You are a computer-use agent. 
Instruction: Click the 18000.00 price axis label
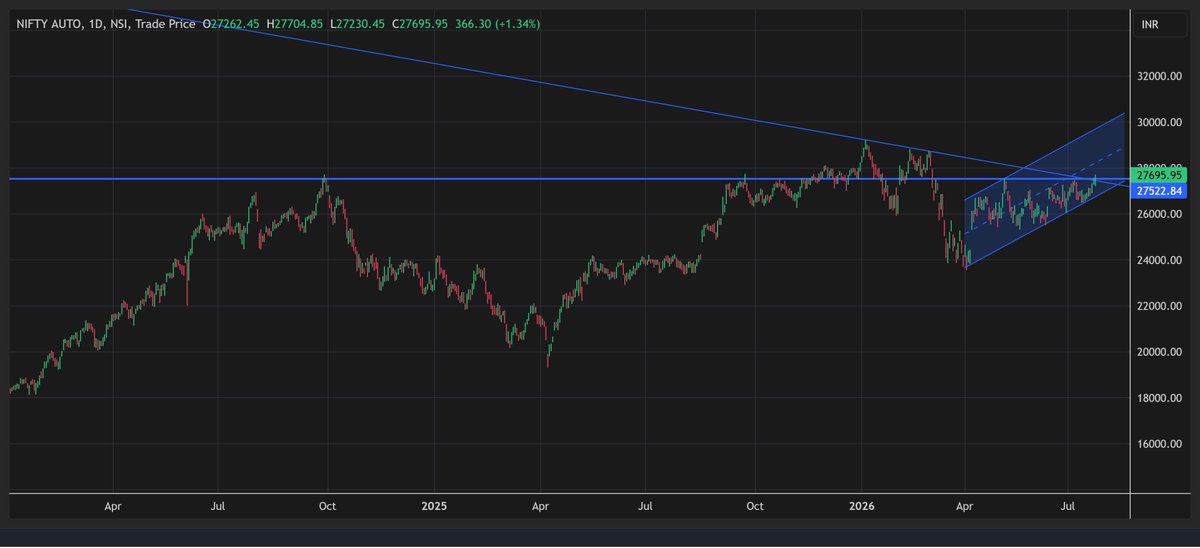pos(1161,399)
